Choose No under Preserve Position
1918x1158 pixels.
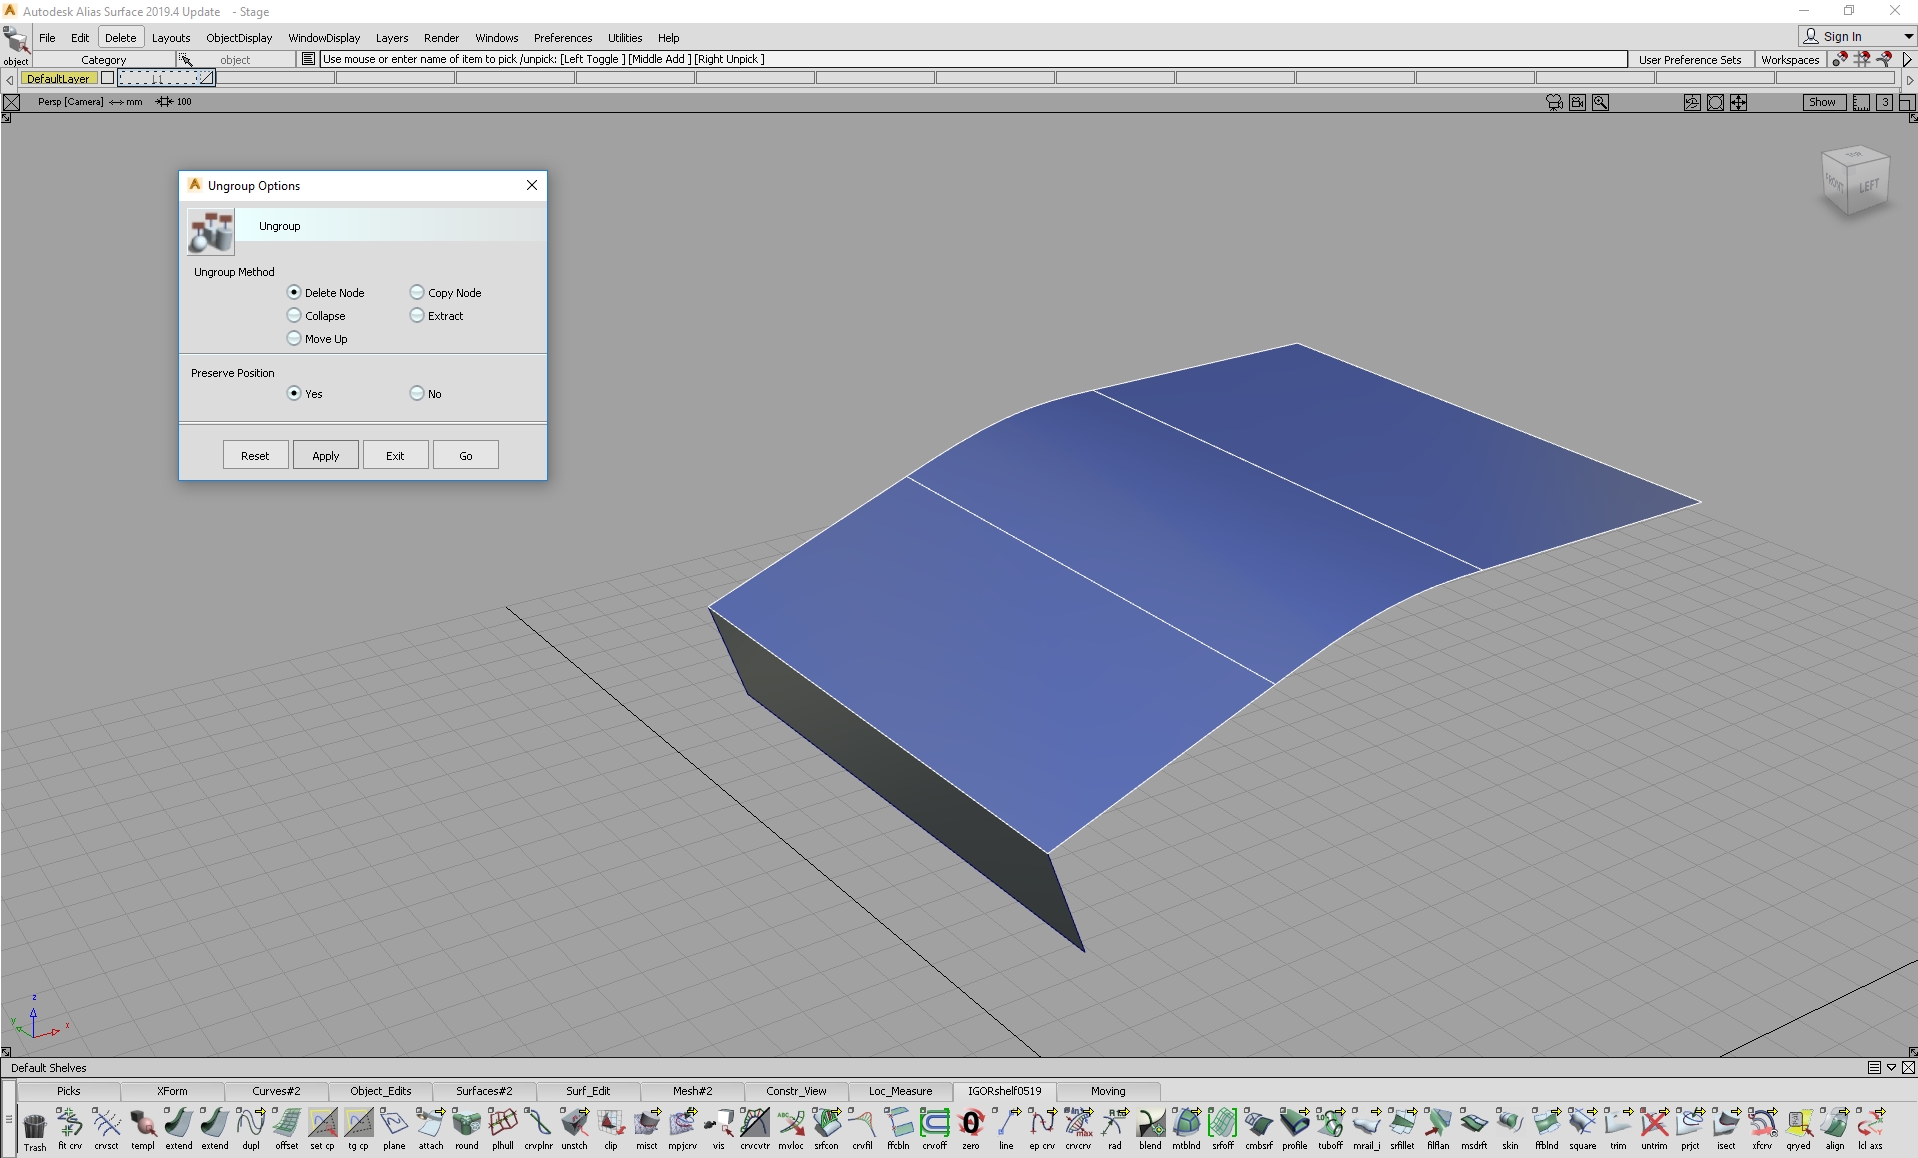pos(416,393)
